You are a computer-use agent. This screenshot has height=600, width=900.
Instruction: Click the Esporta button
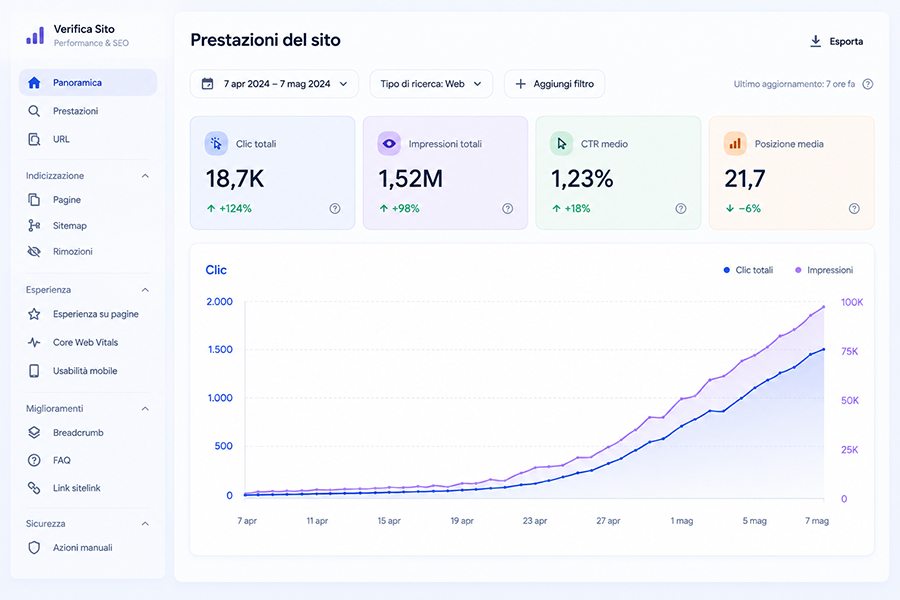point(836,41)
